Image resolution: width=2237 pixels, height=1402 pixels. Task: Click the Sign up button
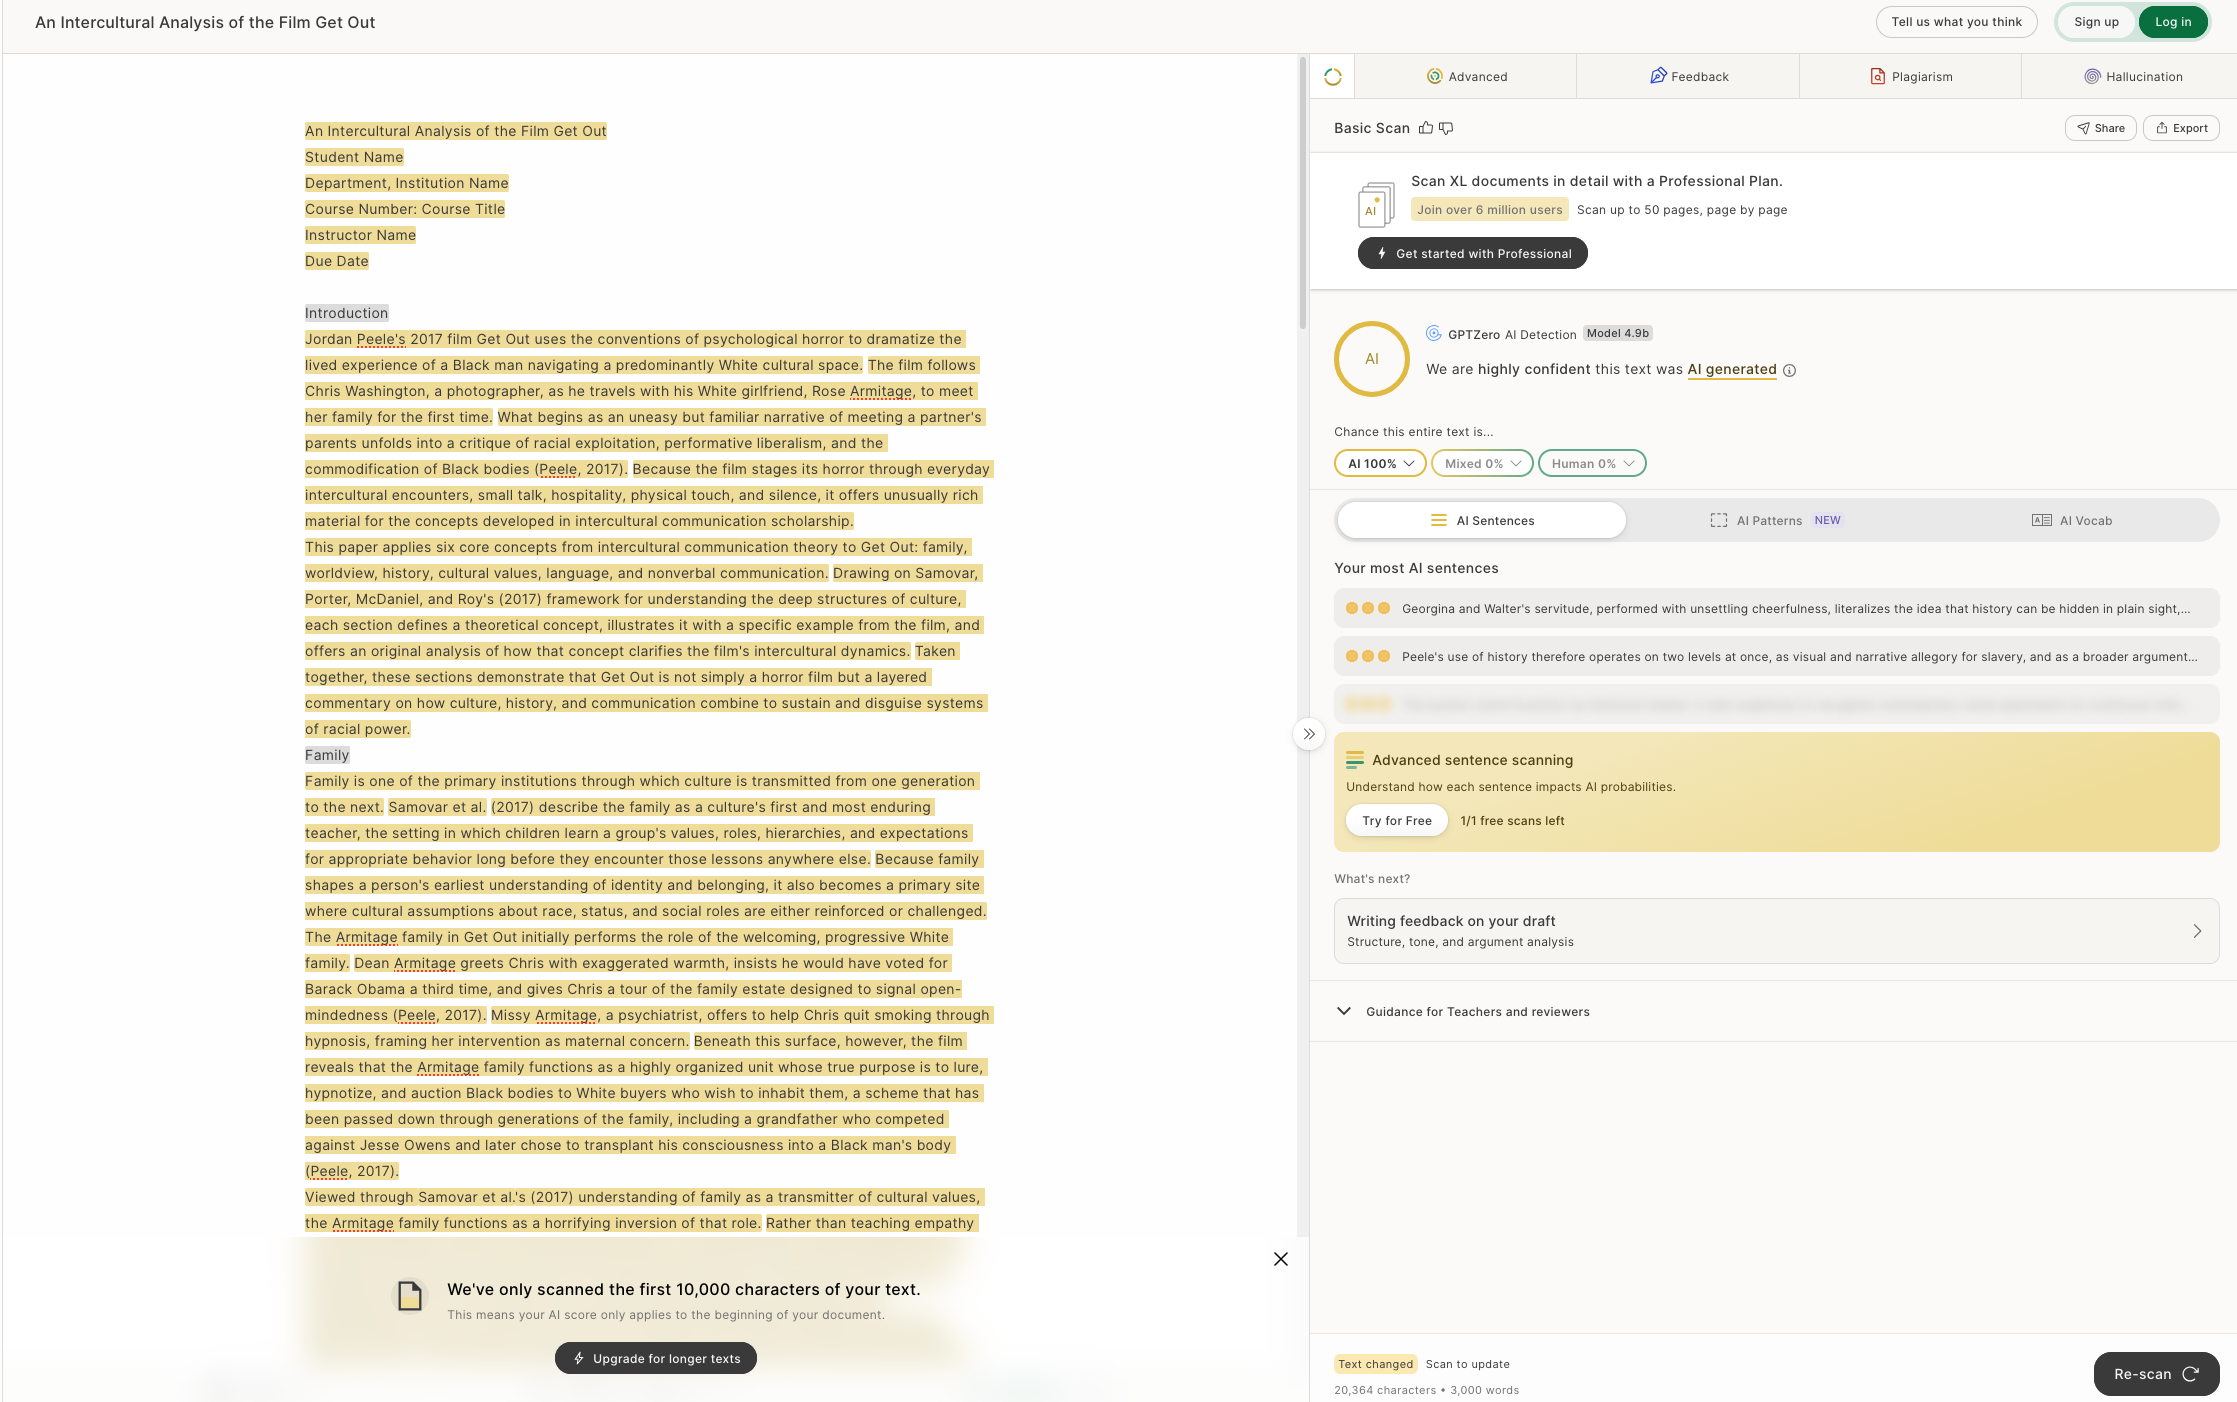[2096, 22]
